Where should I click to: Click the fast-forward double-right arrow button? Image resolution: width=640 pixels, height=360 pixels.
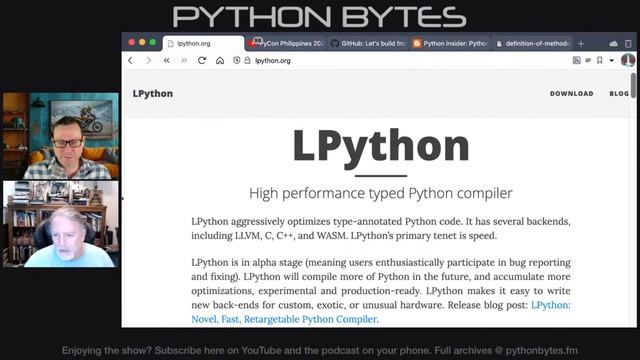[184, 60]
